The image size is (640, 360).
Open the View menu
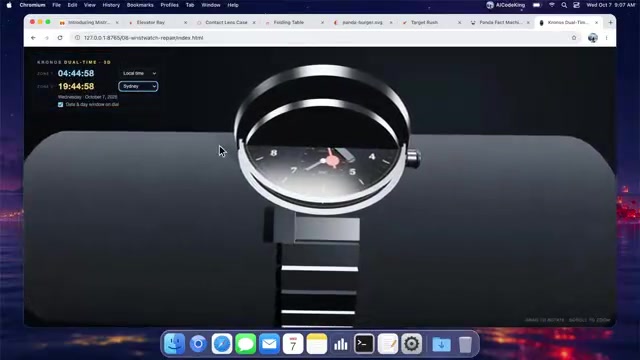(x=89, y=5)
